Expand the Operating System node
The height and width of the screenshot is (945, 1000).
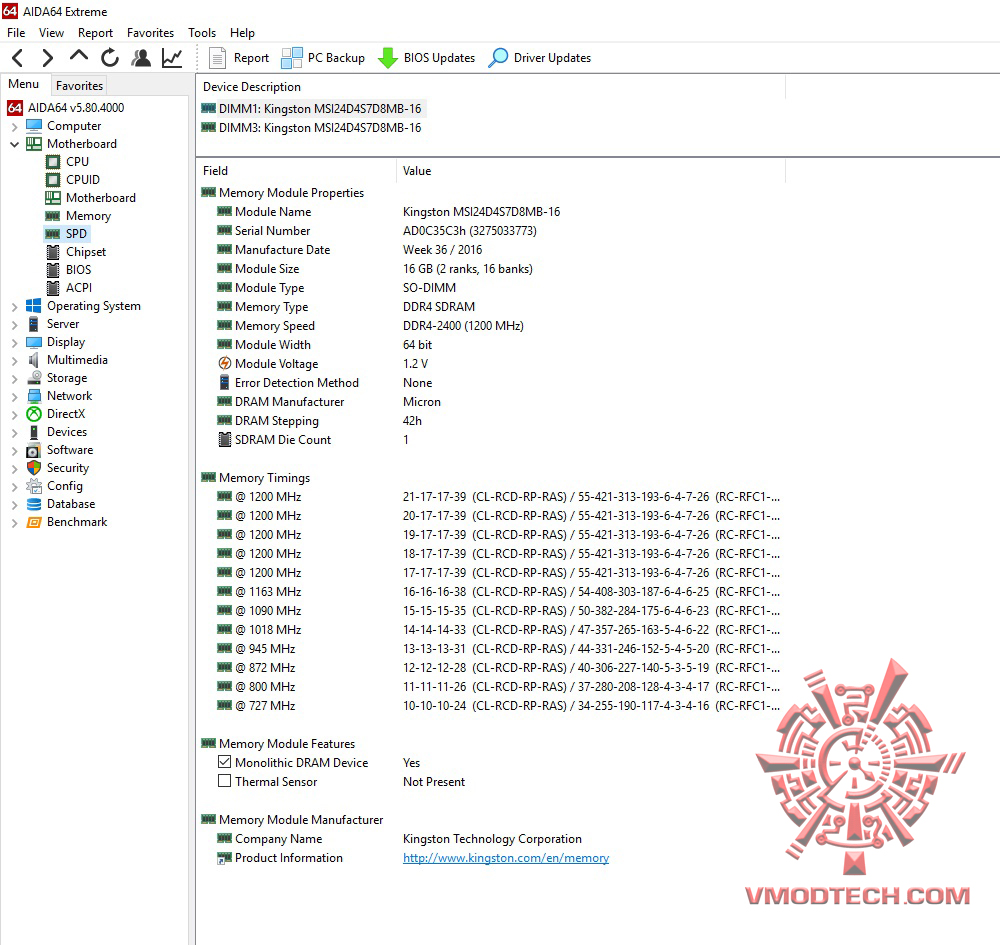point(14,307)
